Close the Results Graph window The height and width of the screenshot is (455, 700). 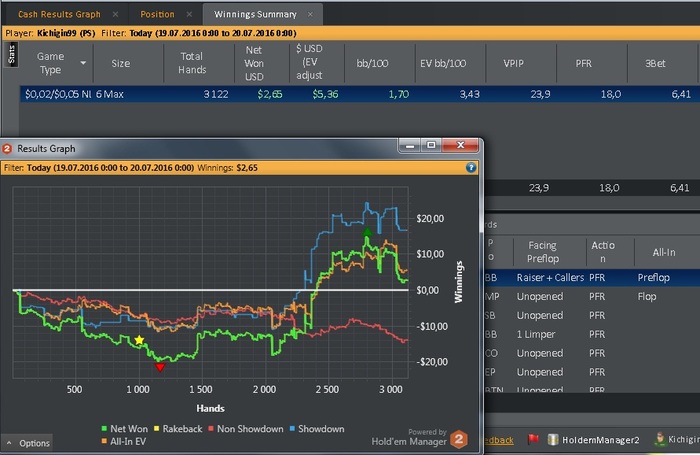pyautogui.click(x=461, y=146)
